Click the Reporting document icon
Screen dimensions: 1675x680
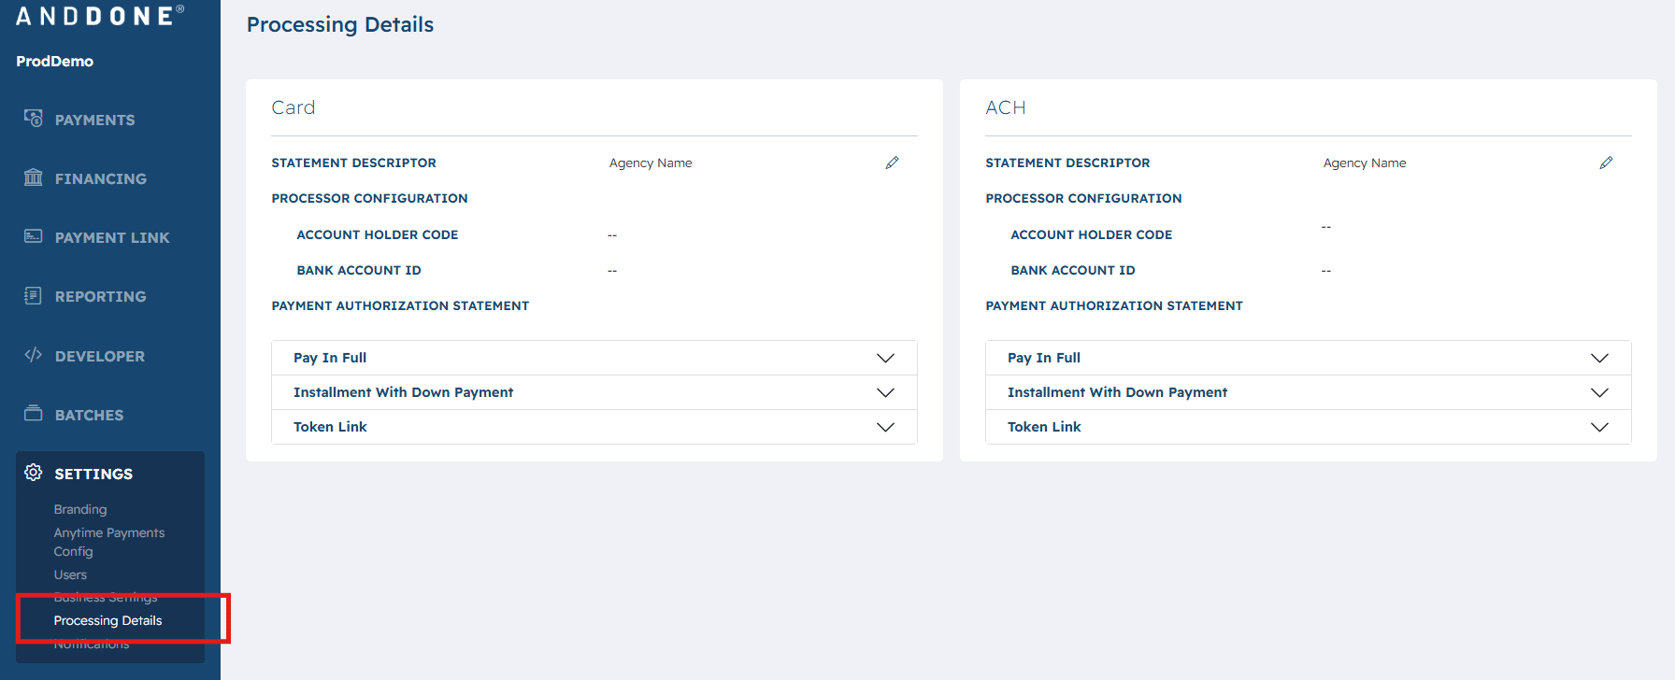pos(33,295)
